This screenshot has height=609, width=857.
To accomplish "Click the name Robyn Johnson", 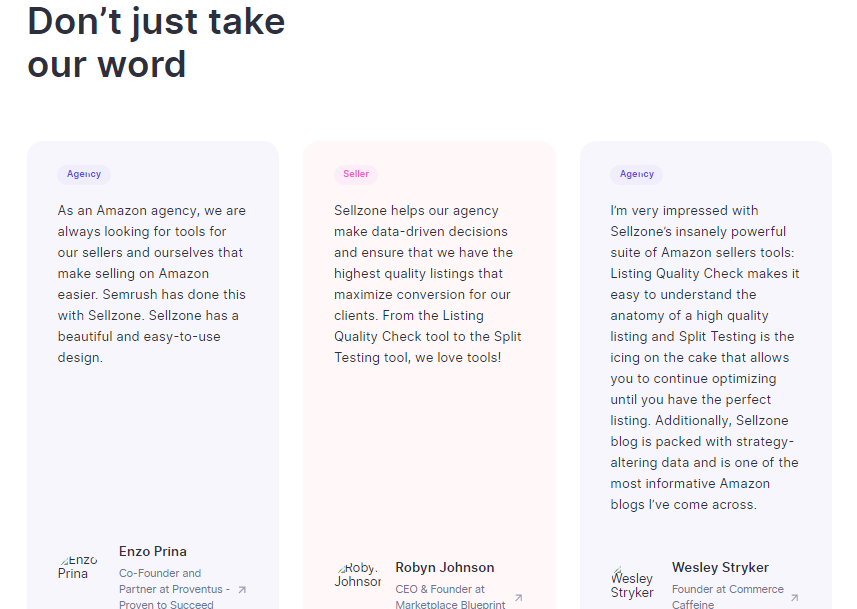I will point(444,567).
